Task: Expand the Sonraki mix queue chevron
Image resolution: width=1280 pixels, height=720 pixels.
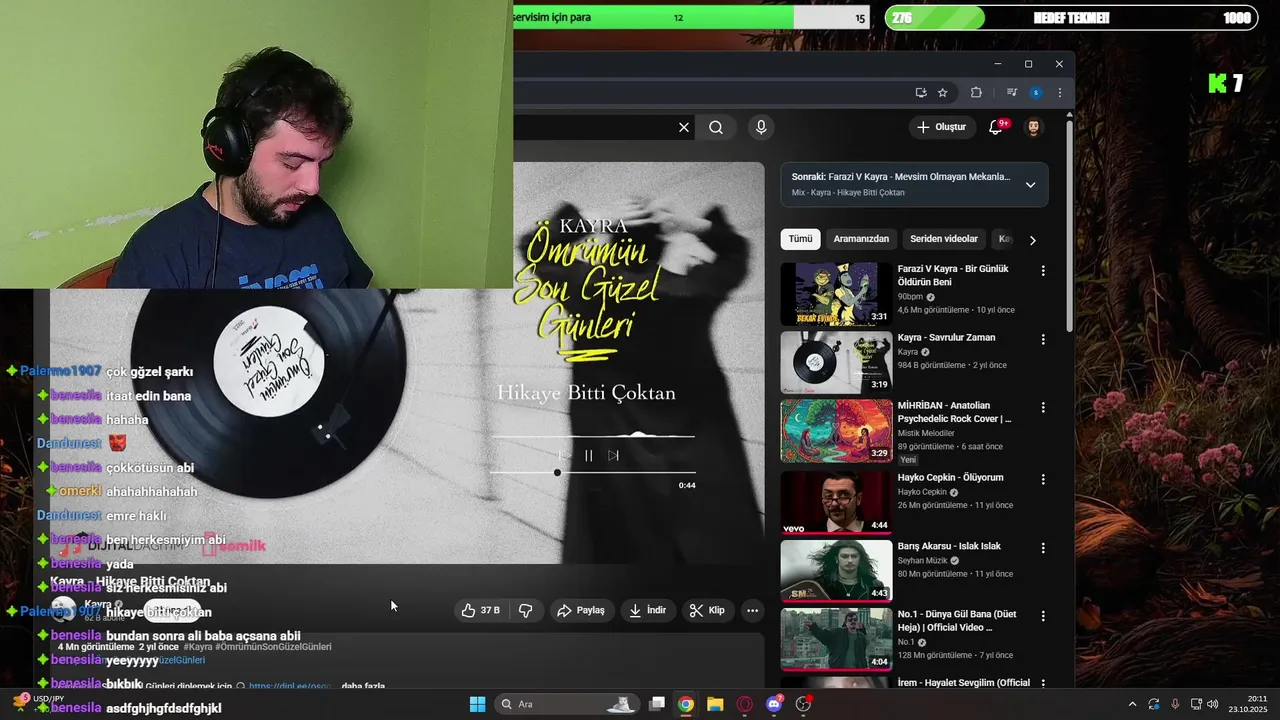Action: tap(1030, 184)
